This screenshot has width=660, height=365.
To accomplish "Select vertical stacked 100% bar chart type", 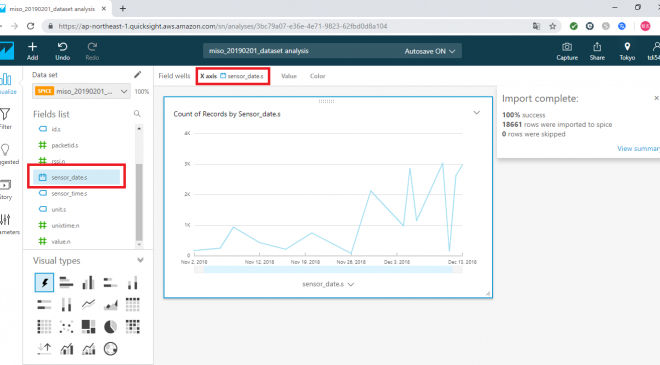I will (x=66, y=304).
